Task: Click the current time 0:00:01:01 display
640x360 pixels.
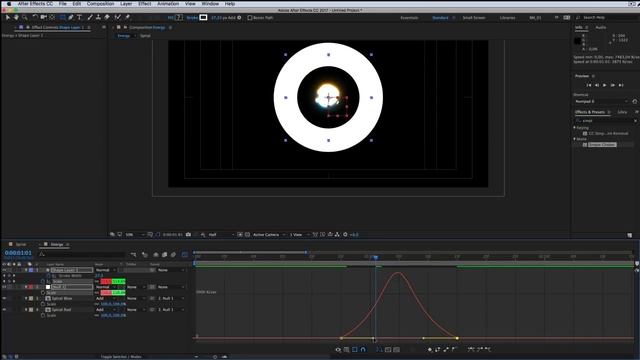Action: (18, 253)
